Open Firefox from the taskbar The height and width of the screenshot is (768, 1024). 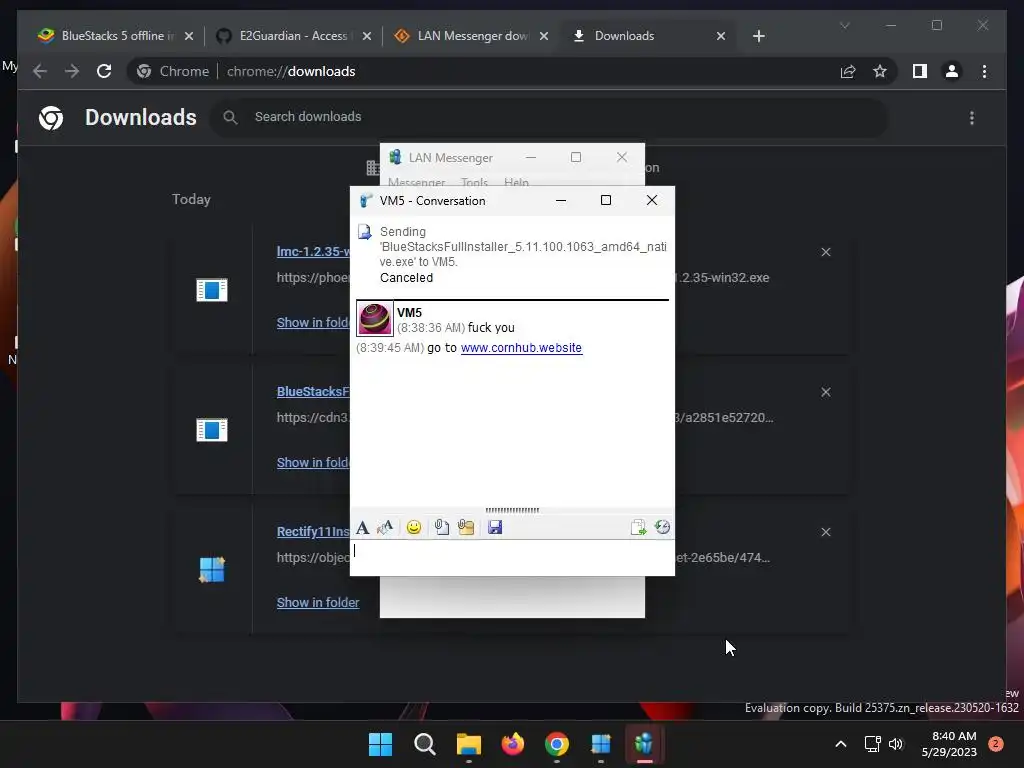tap(513, 744)
